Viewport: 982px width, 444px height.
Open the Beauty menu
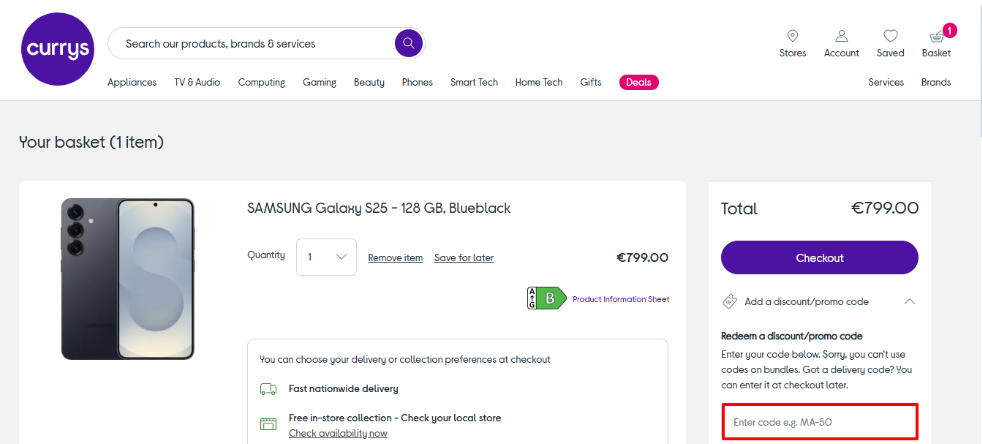click(369, 82)
